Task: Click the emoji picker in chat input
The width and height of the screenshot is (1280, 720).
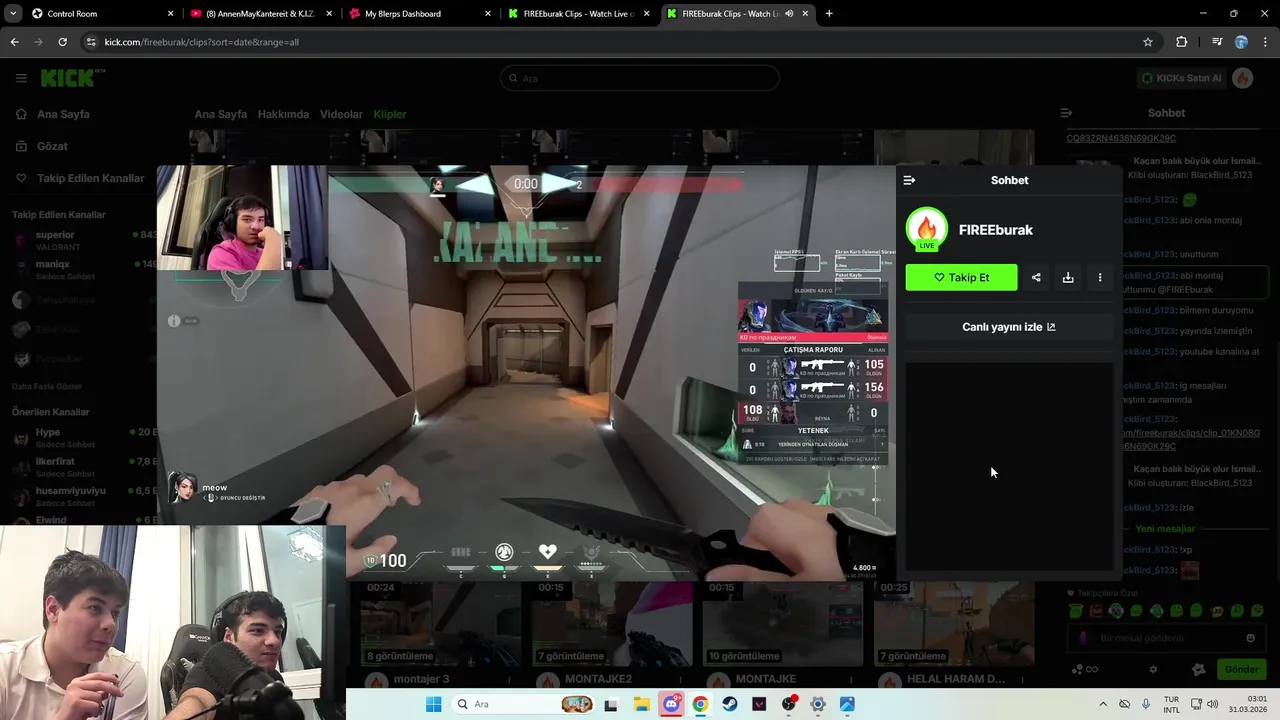Action: click(x=1250, y=638)
